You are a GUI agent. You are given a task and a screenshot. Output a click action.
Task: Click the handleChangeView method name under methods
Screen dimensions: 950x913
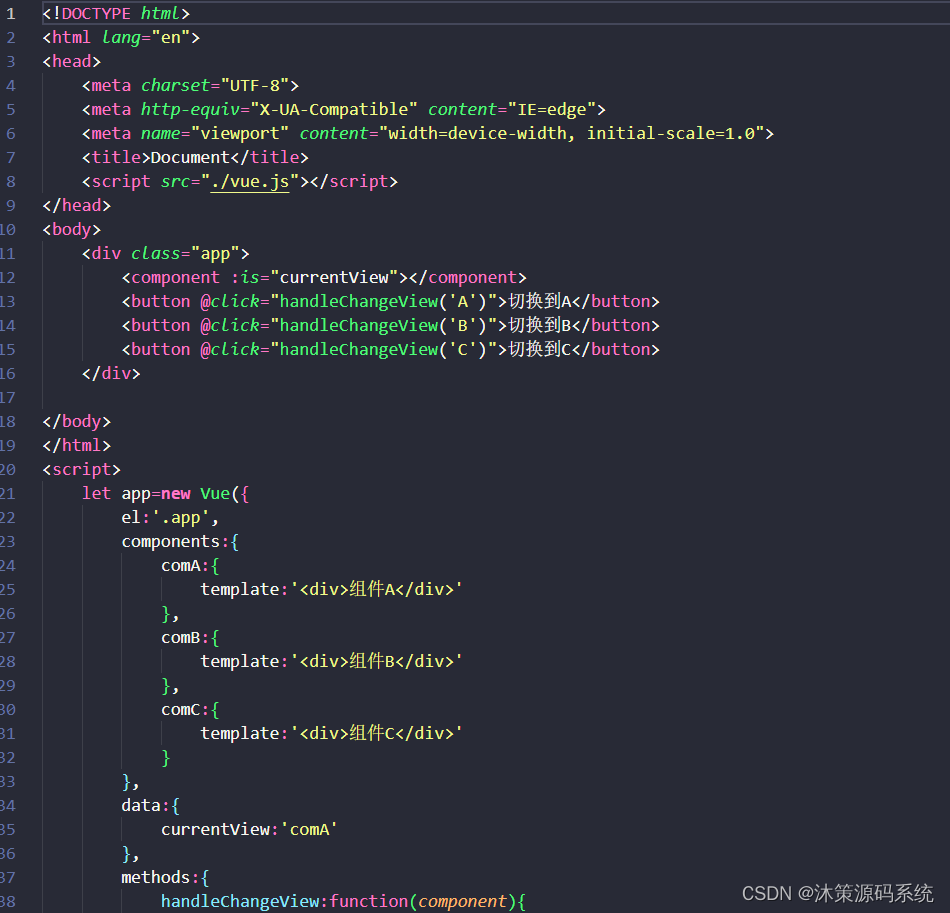click(x=240, y=901)
